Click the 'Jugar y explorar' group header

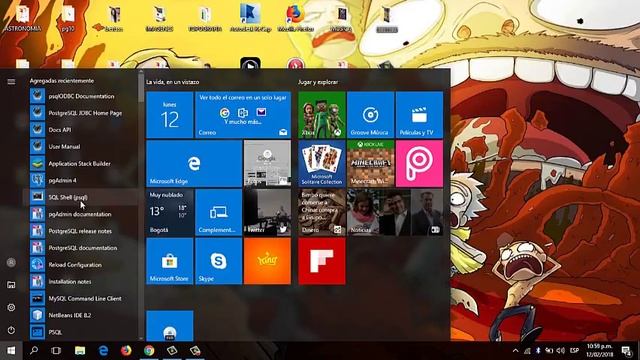[318, 82]
